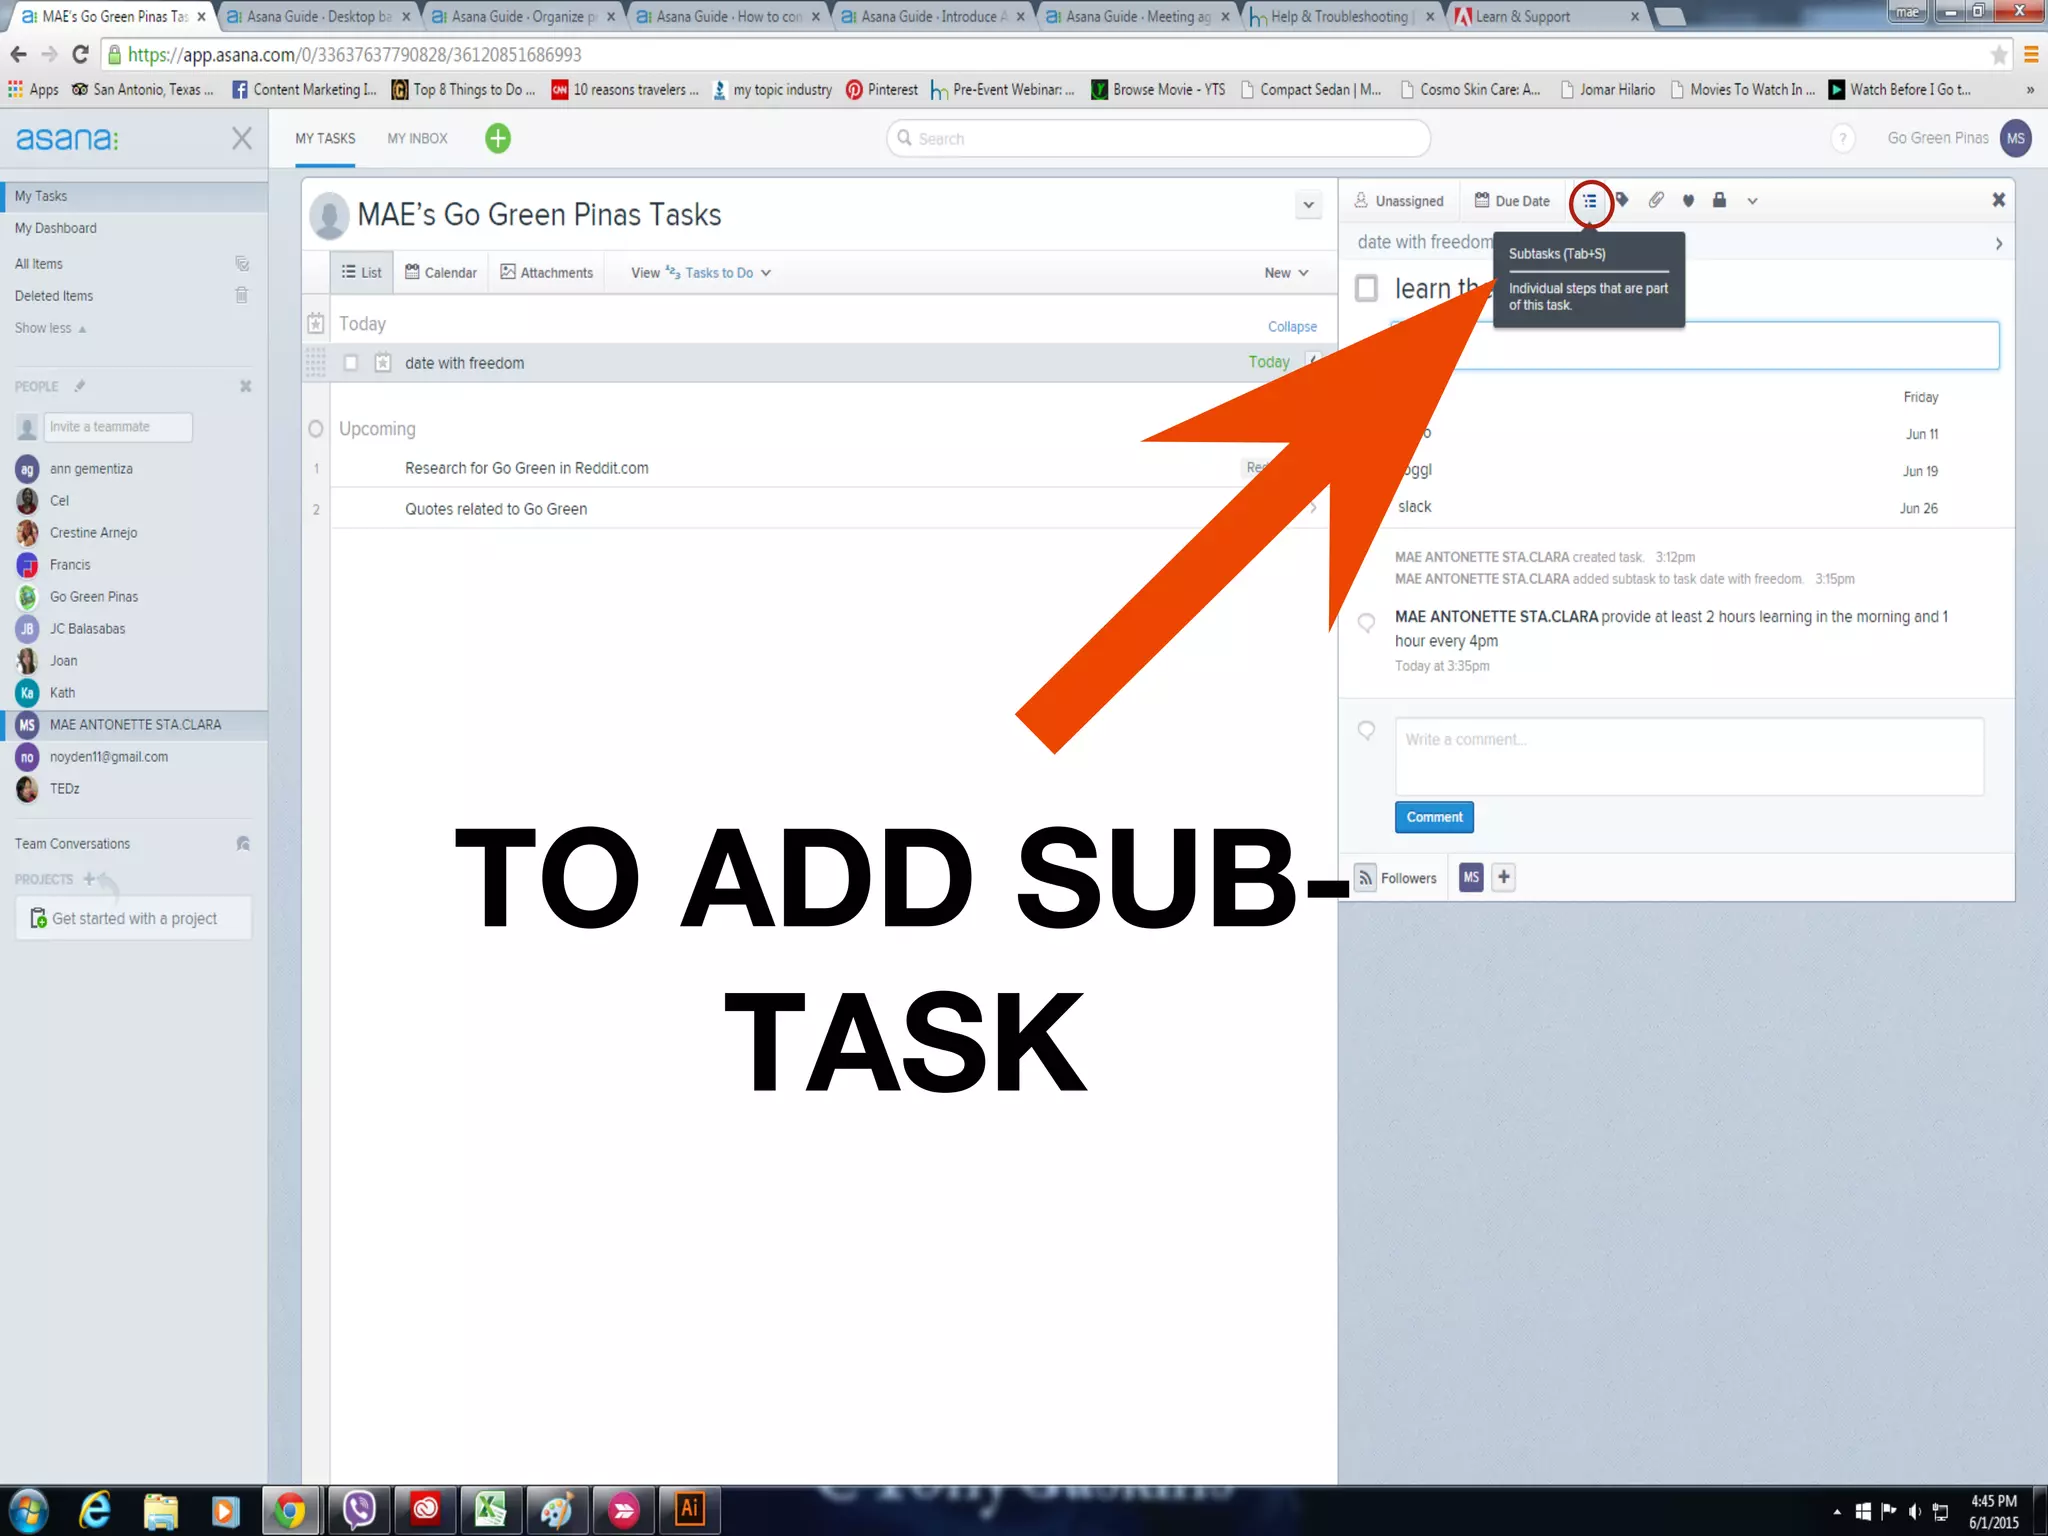The width and height of the screenshot is (2048, 1536).
Task: Open Chrome menu hamburger icon
Action: (2031, 54)
